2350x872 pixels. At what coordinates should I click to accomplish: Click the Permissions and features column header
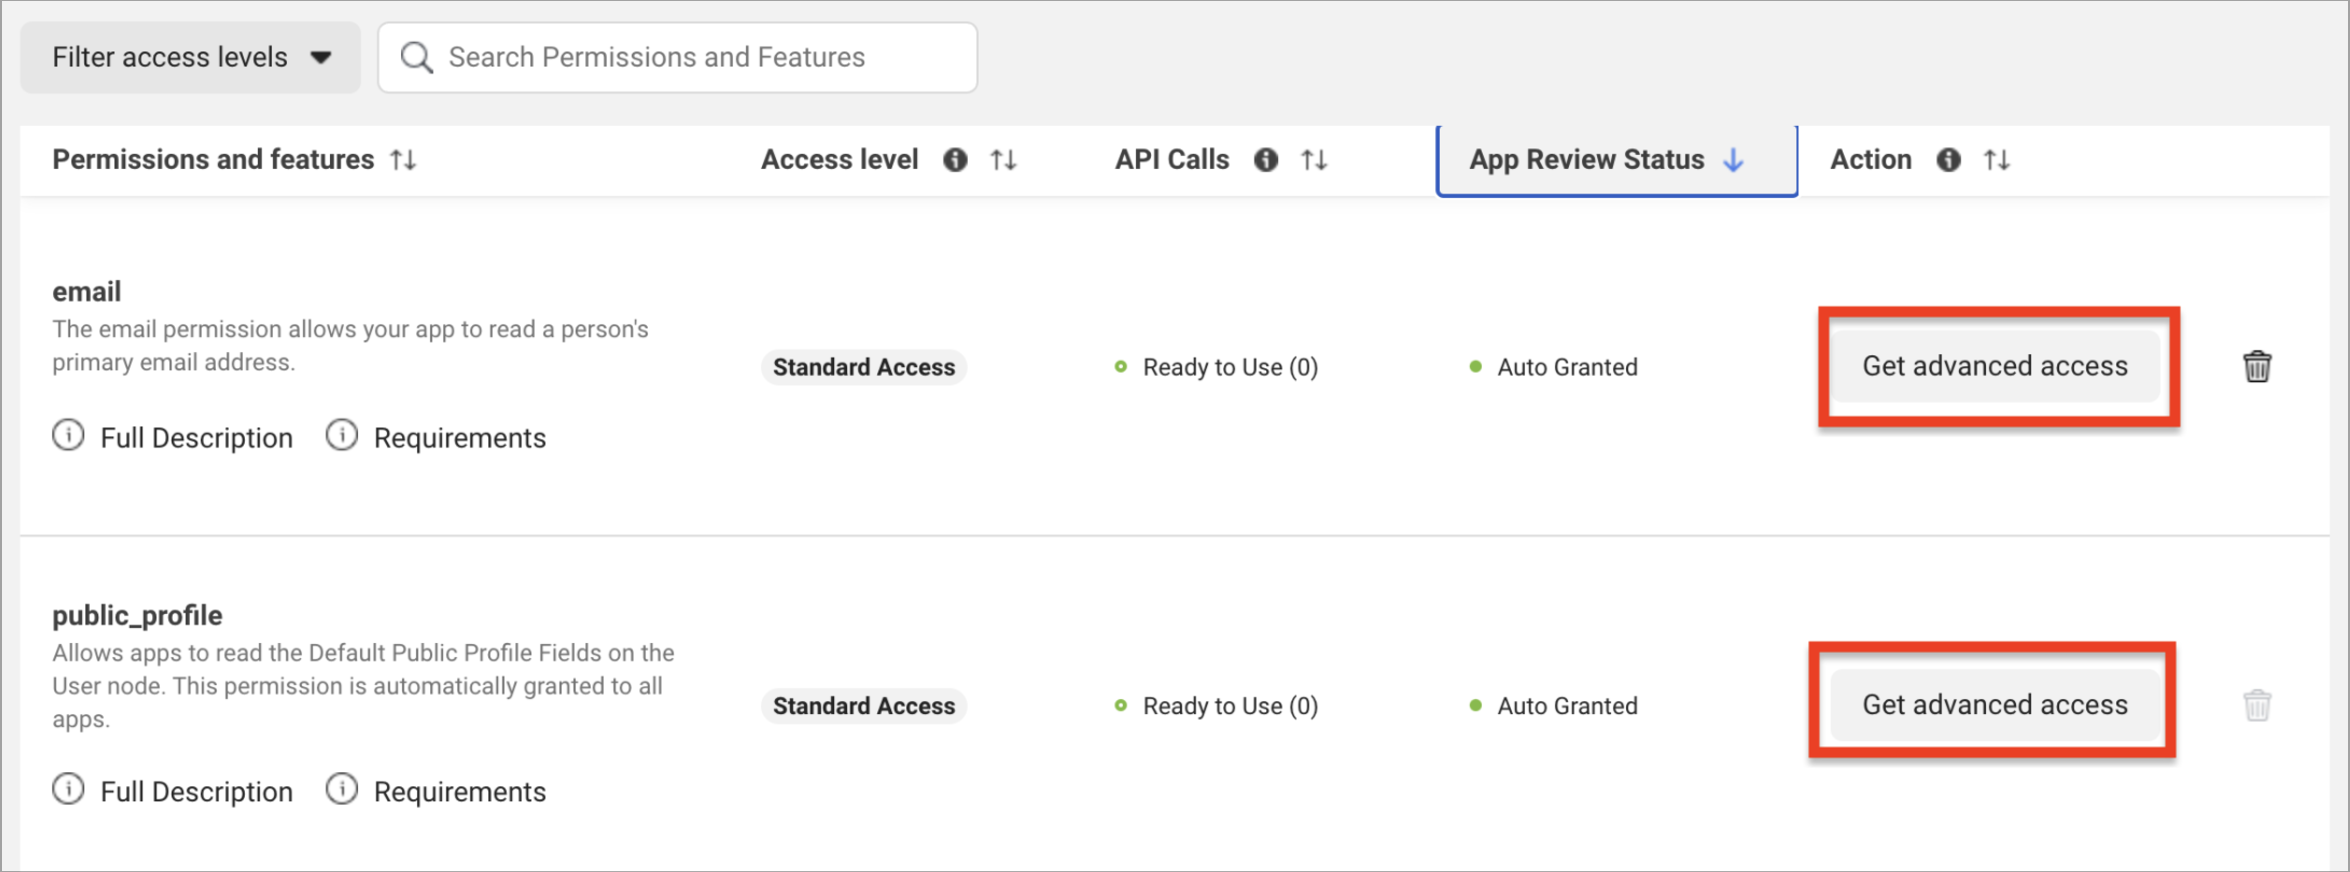click(x=213, y=160)
